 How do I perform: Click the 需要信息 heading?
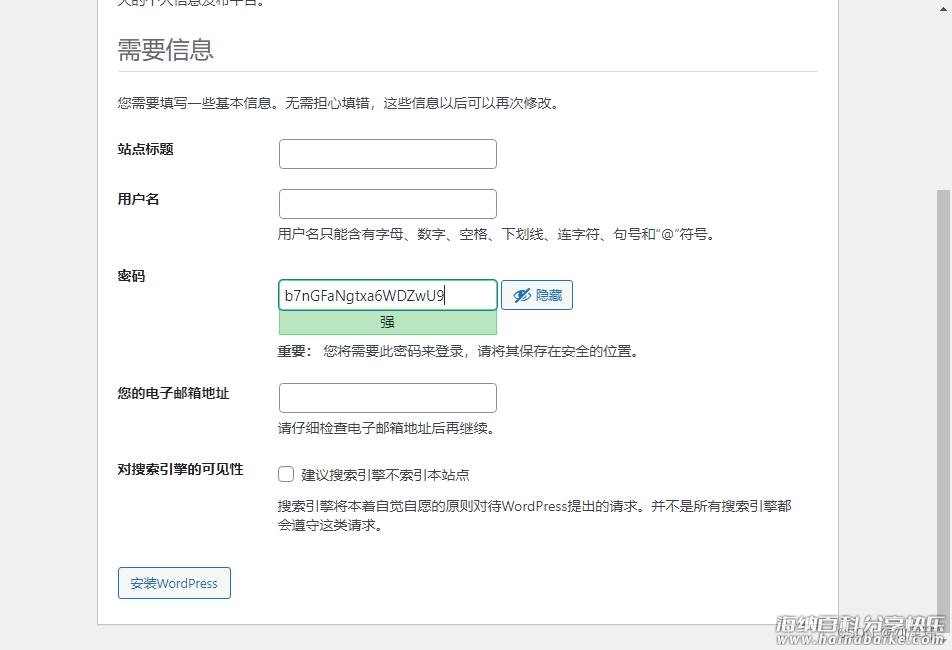(x=165, y=50)
